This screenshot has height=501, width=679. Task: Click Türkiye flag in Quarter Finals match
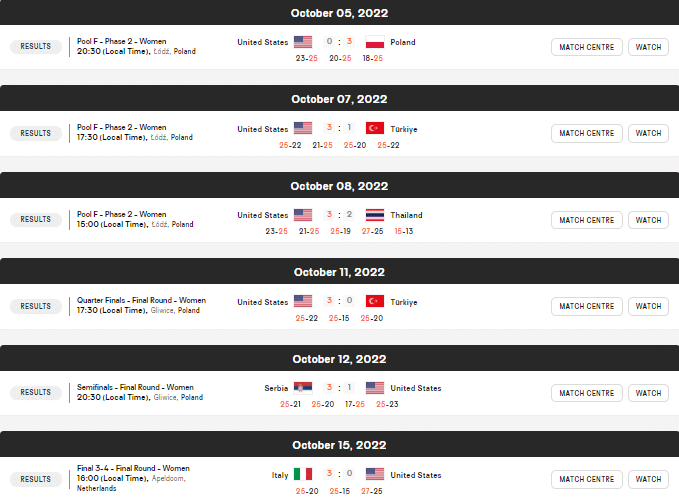pos(375,302)
